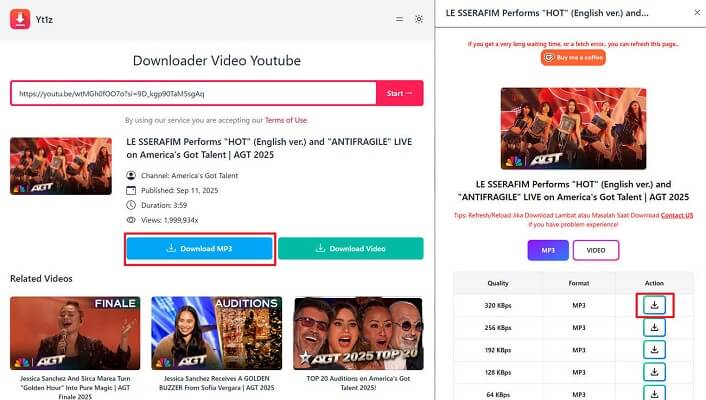This screenshot has height=400, width=706.
Task: Open the hamburger menu icon
Action: click(x=399, y=19)
